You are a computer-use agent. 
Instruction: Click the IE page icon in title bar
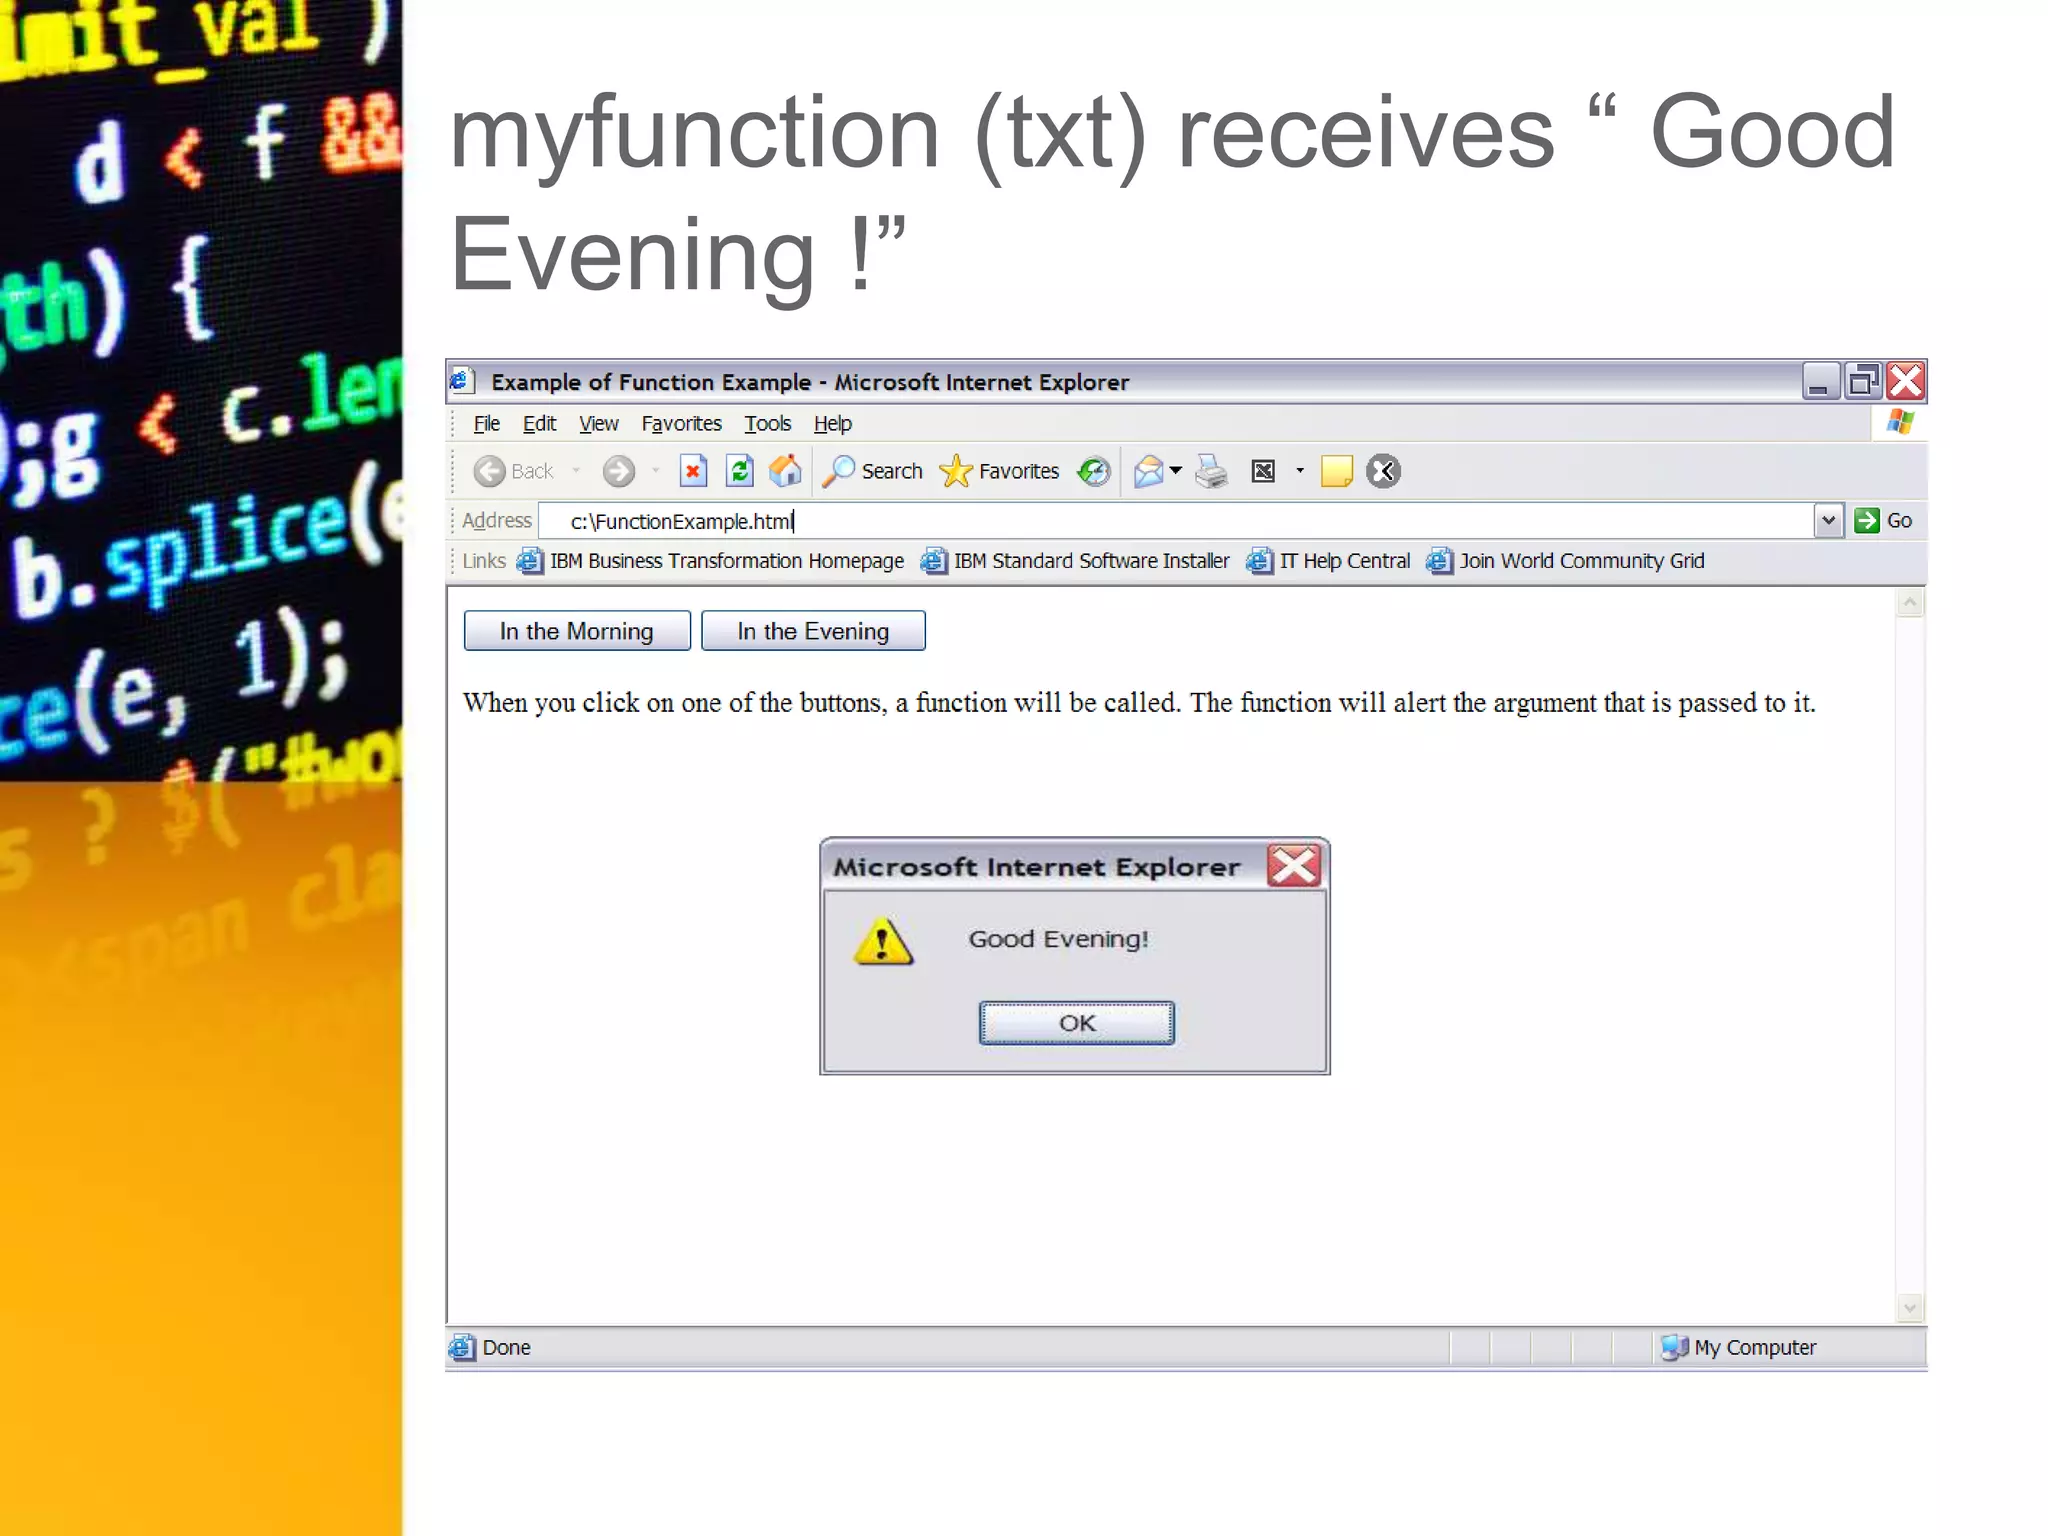pos(461,381)
